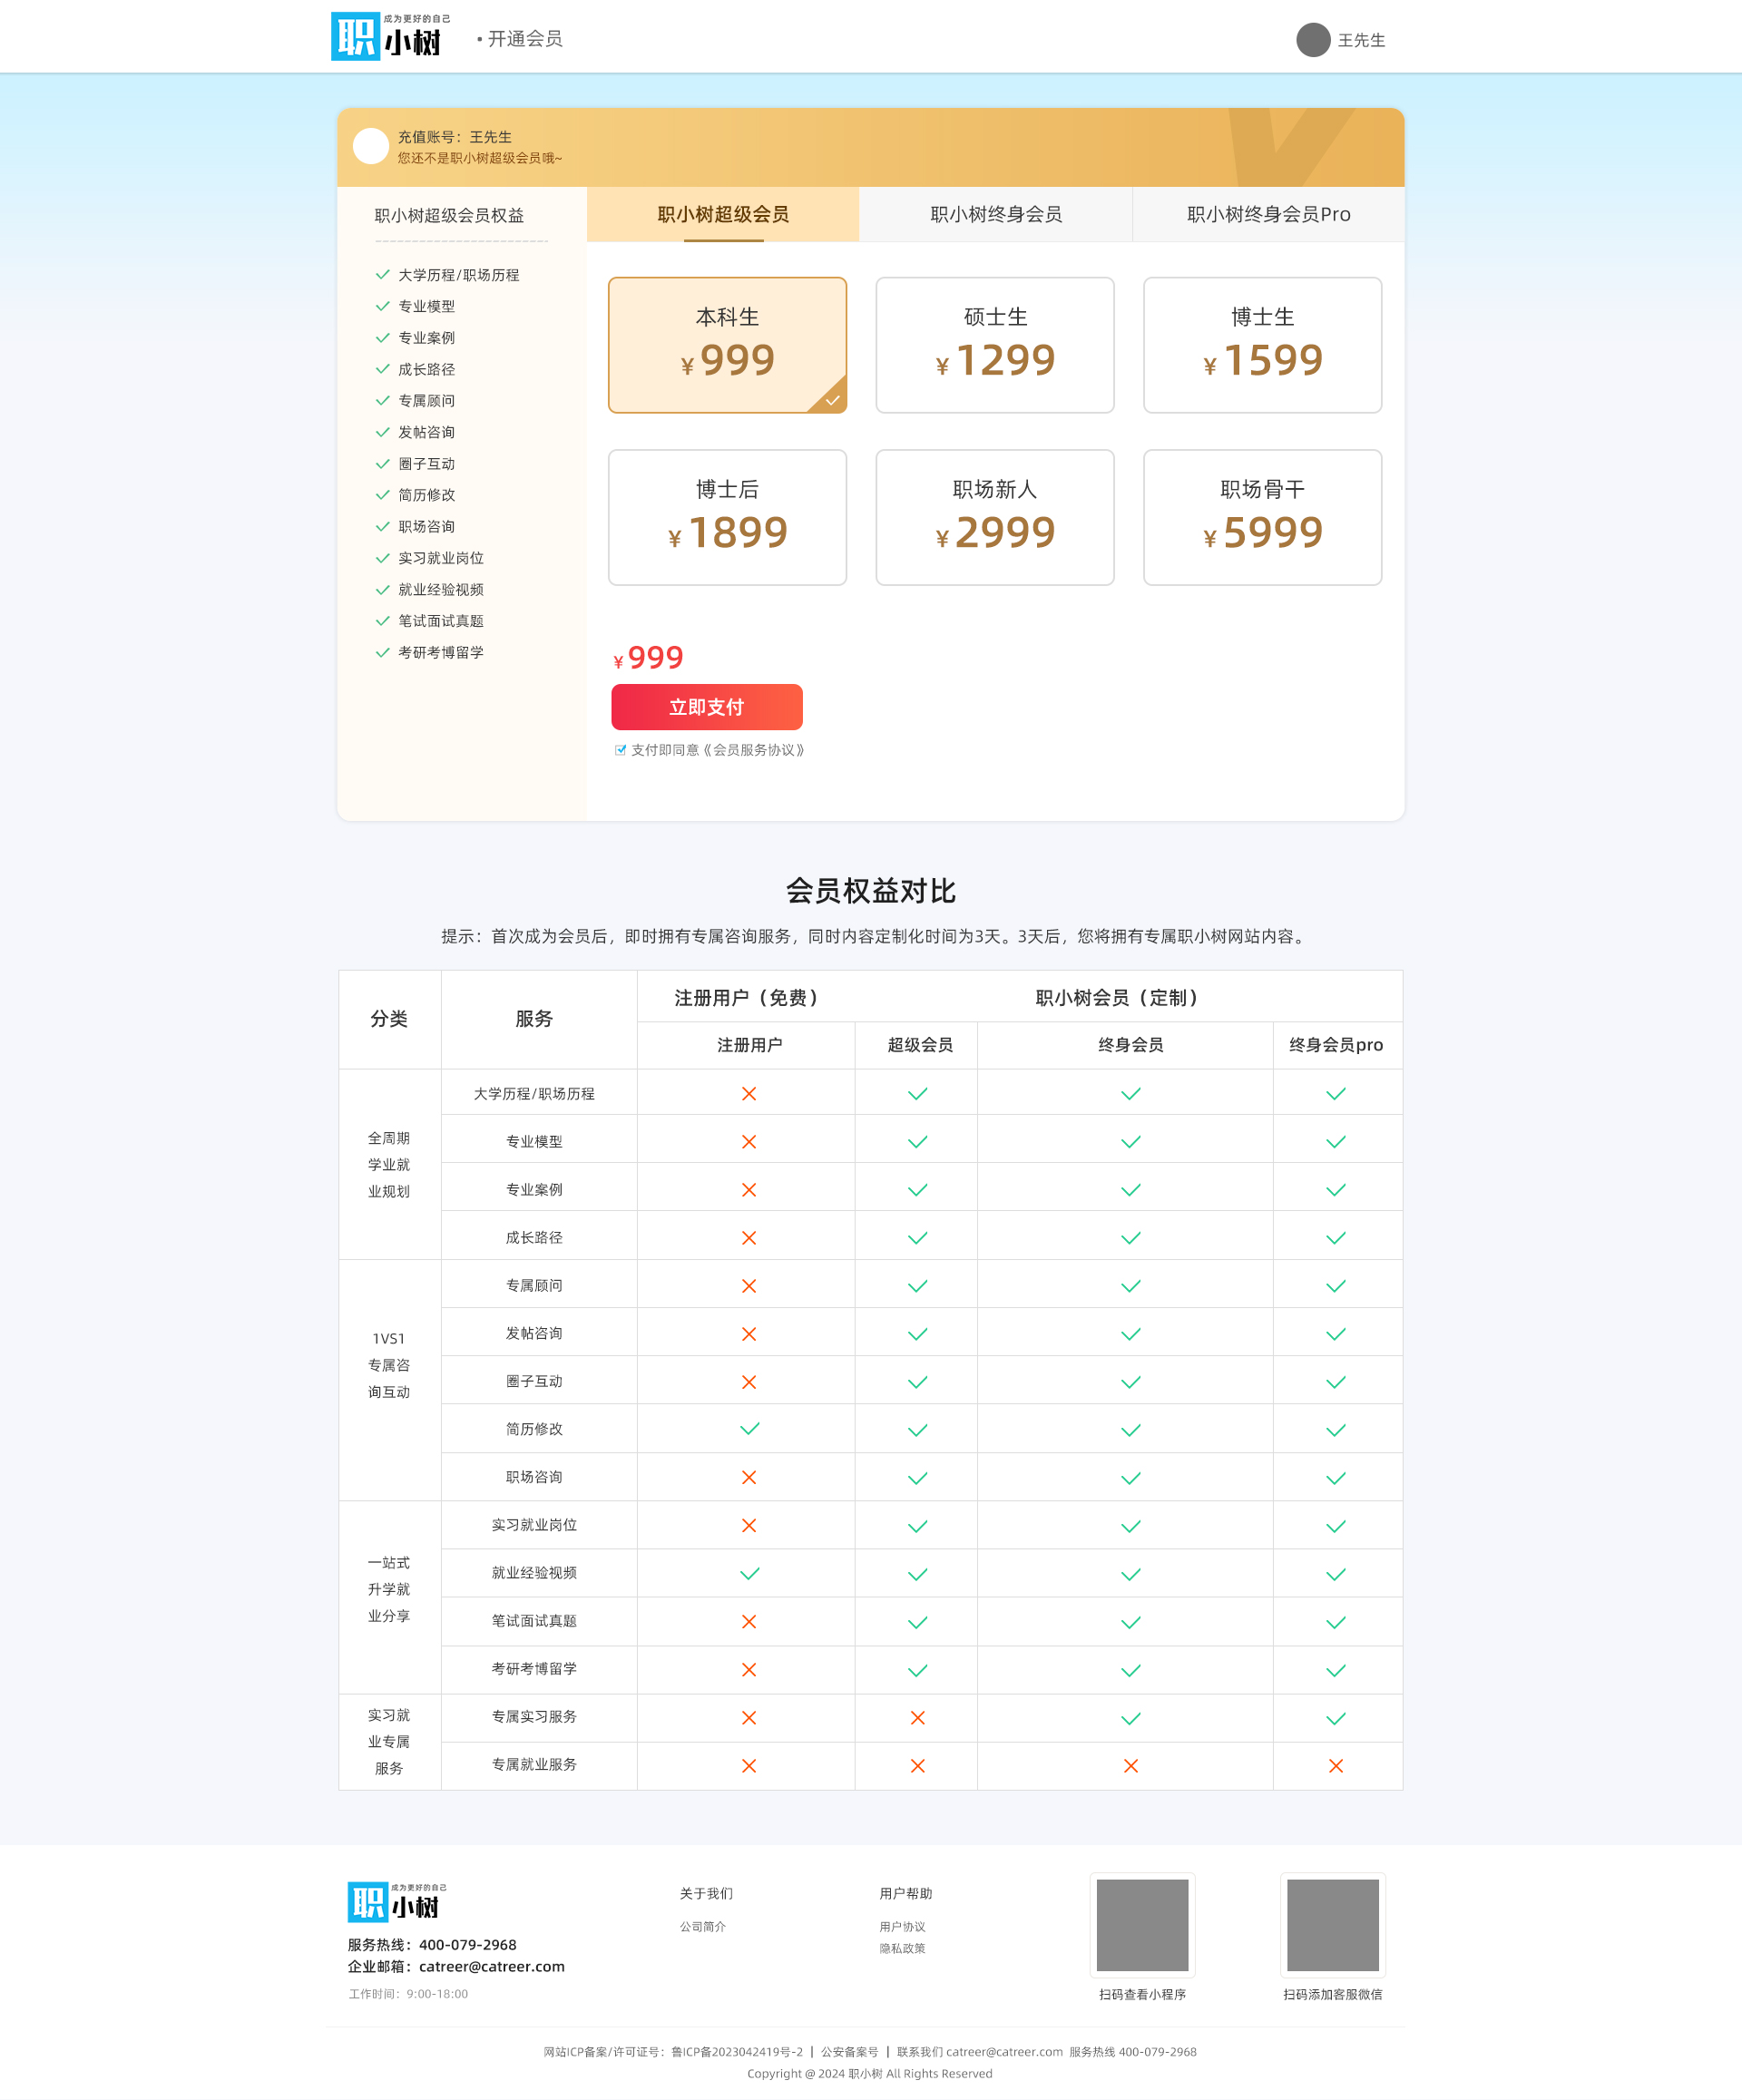
Task: Click the green check for 终身会员pro in the 实习就业岗位 row
Action: coord(1336,1526)
